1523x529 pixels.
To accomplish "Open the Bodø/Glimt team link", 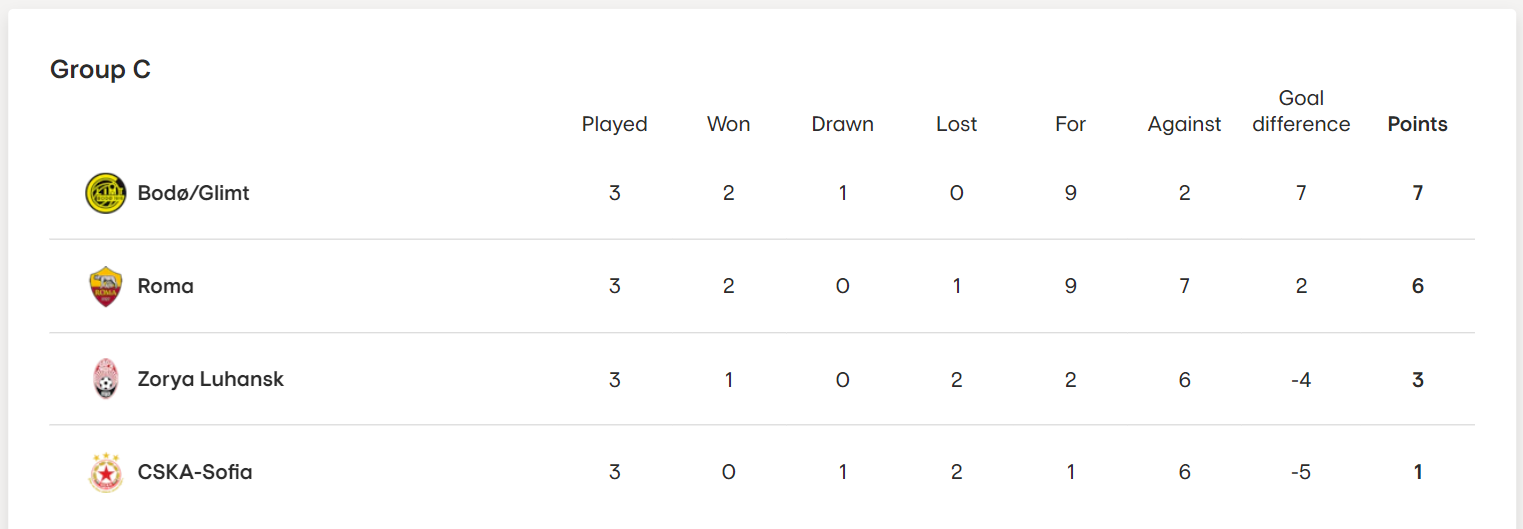I will click(x=194, y=193).
